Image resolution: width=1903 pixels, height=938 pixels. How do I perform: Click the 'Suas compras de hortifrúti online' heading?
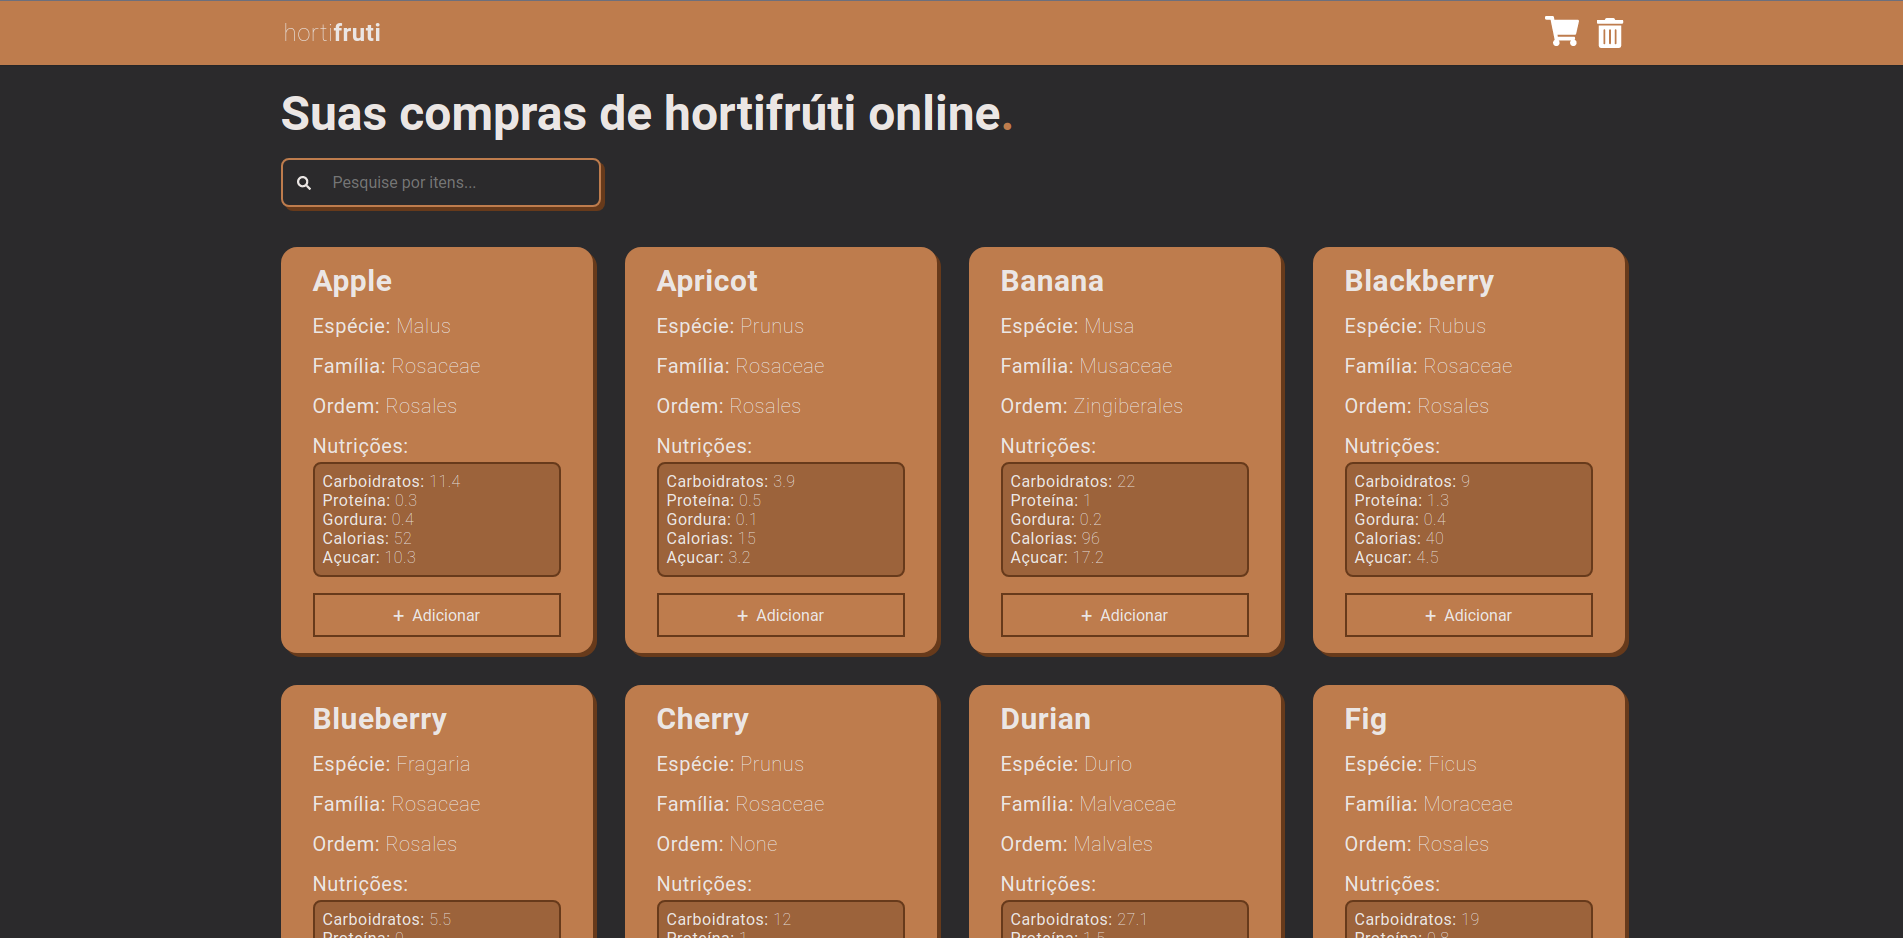646,114
